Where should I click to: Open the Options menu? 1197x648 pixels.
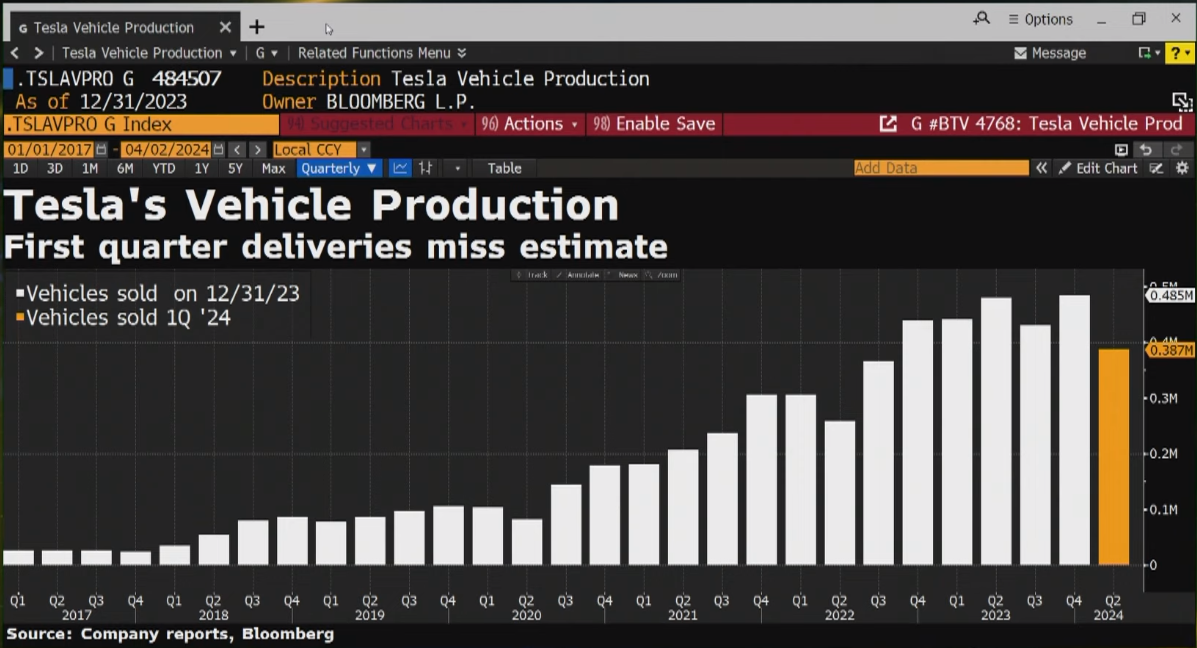click(x=1041, y=19)
